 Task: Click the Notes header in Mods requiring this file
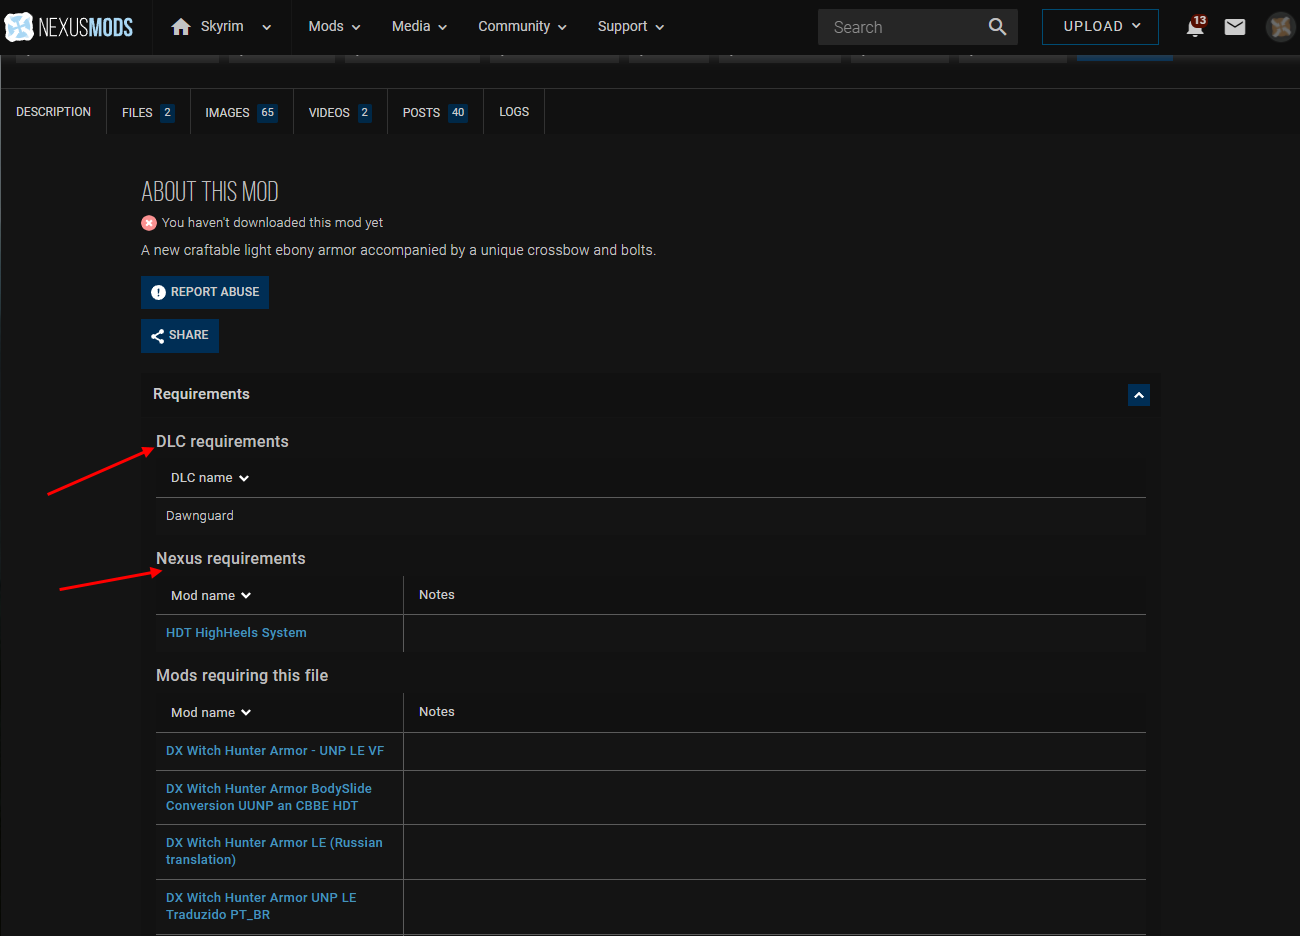tap(437, 712)
